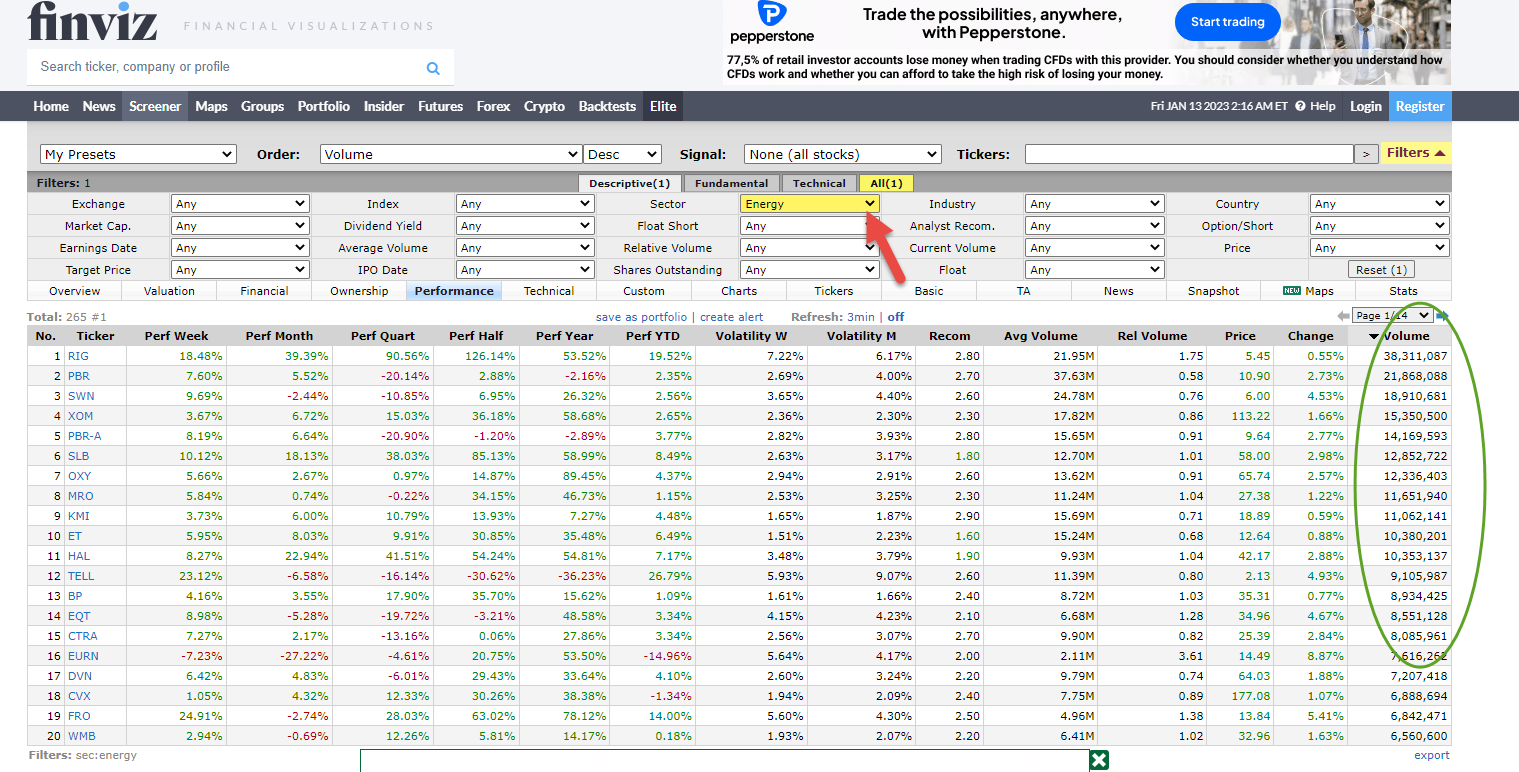Open Market Cap. filter dropdown
Screen dimensions: 1519x772
240,226
